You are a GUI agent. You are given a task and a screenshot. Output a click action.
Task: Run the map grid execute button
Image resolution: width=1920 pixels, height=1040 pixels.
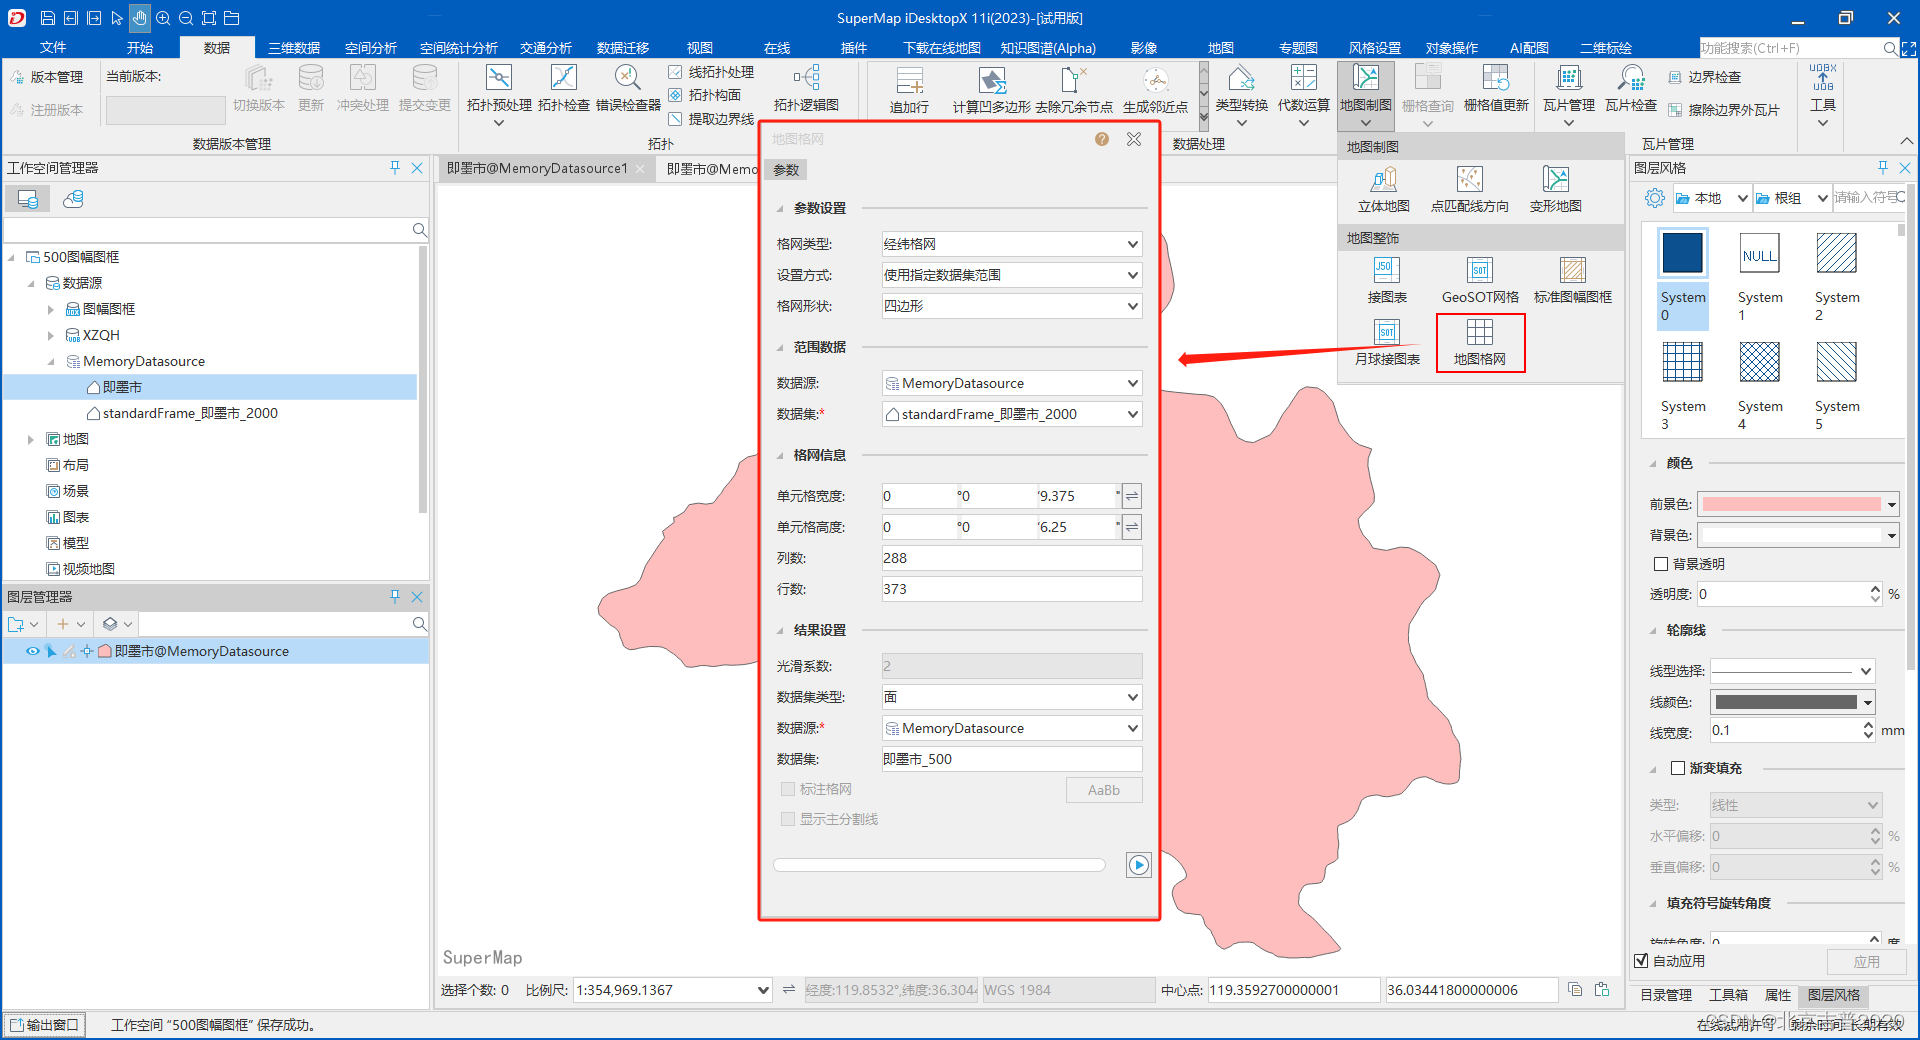click(1139, 865)
